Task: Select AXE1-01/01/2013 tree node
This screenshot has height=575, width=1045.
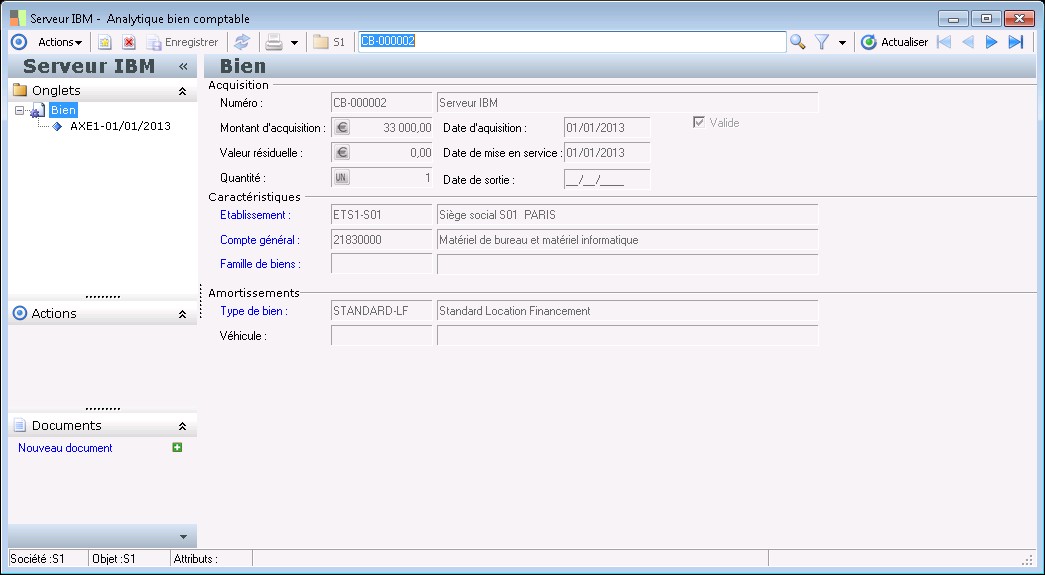Action: (x=120, y=127)
